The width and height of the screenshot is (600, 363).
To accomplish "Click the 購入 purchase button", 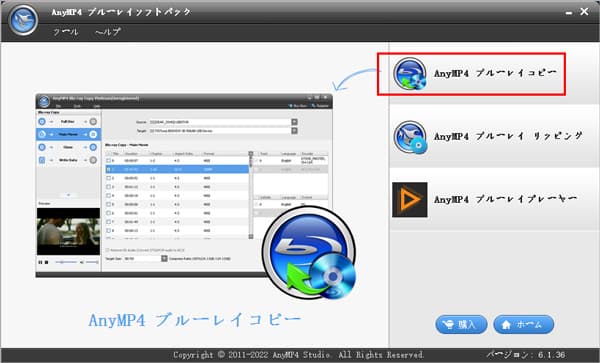I will (461, 324).
